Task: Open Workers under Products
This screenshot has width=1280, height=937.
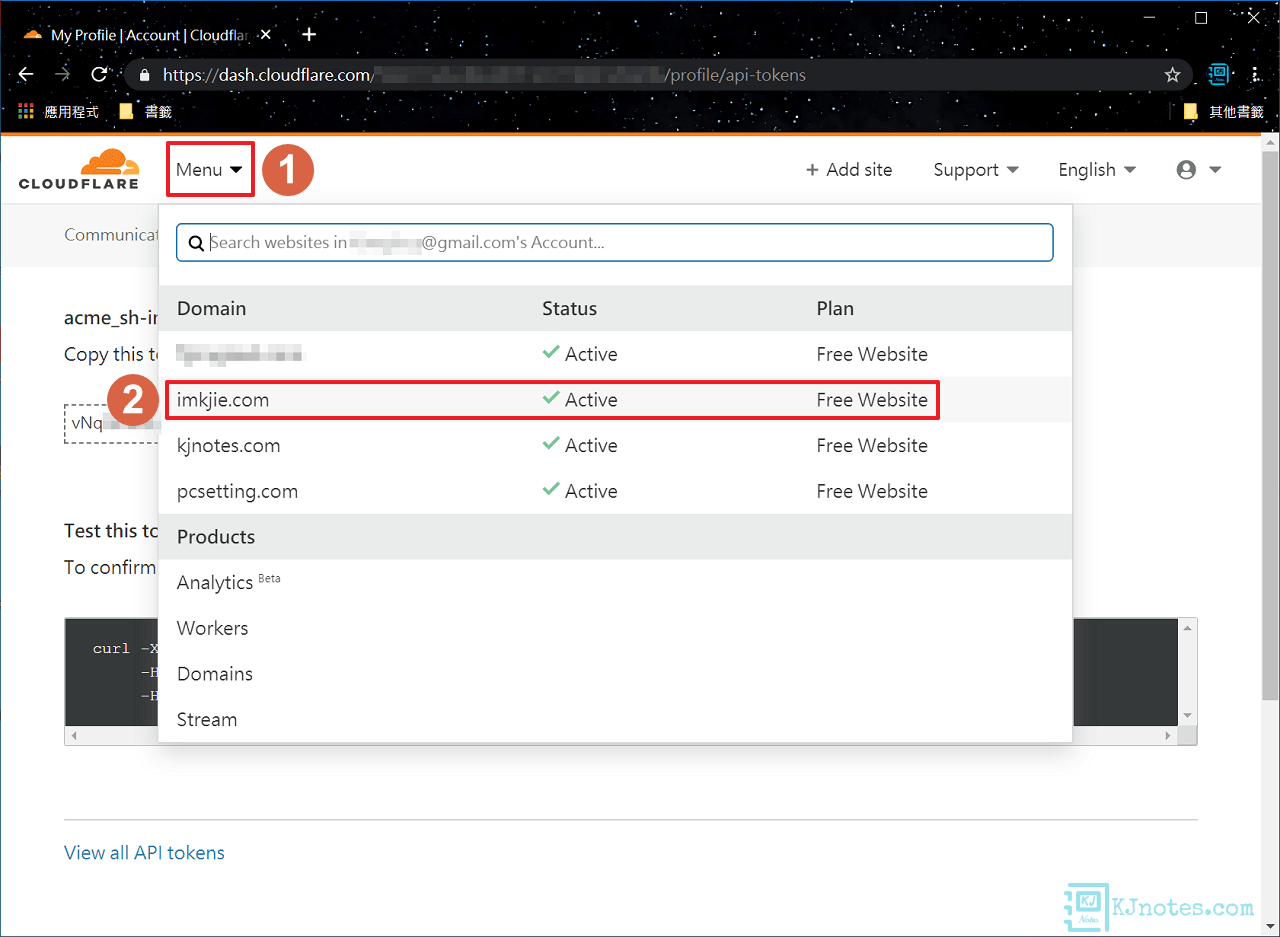Action: [x=212, y=628]
